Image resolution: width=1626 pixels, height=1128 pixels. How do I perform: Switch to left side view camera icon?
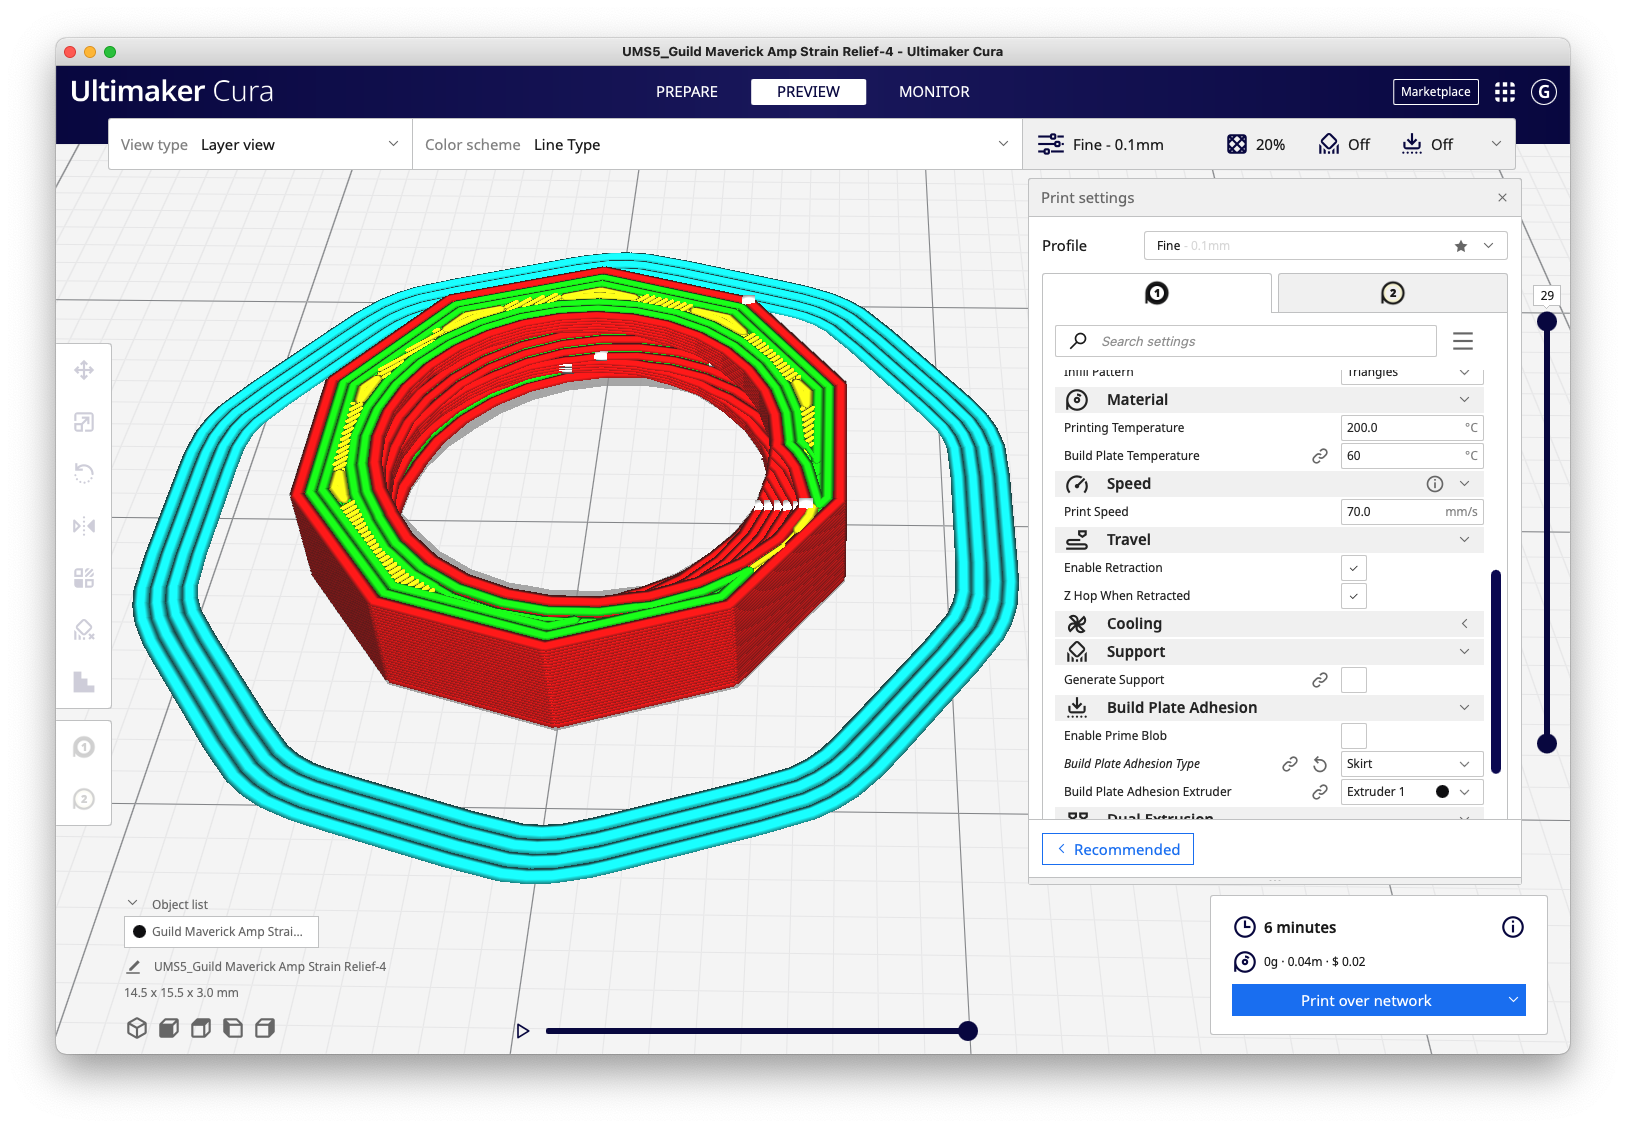tap(233, 1028)
